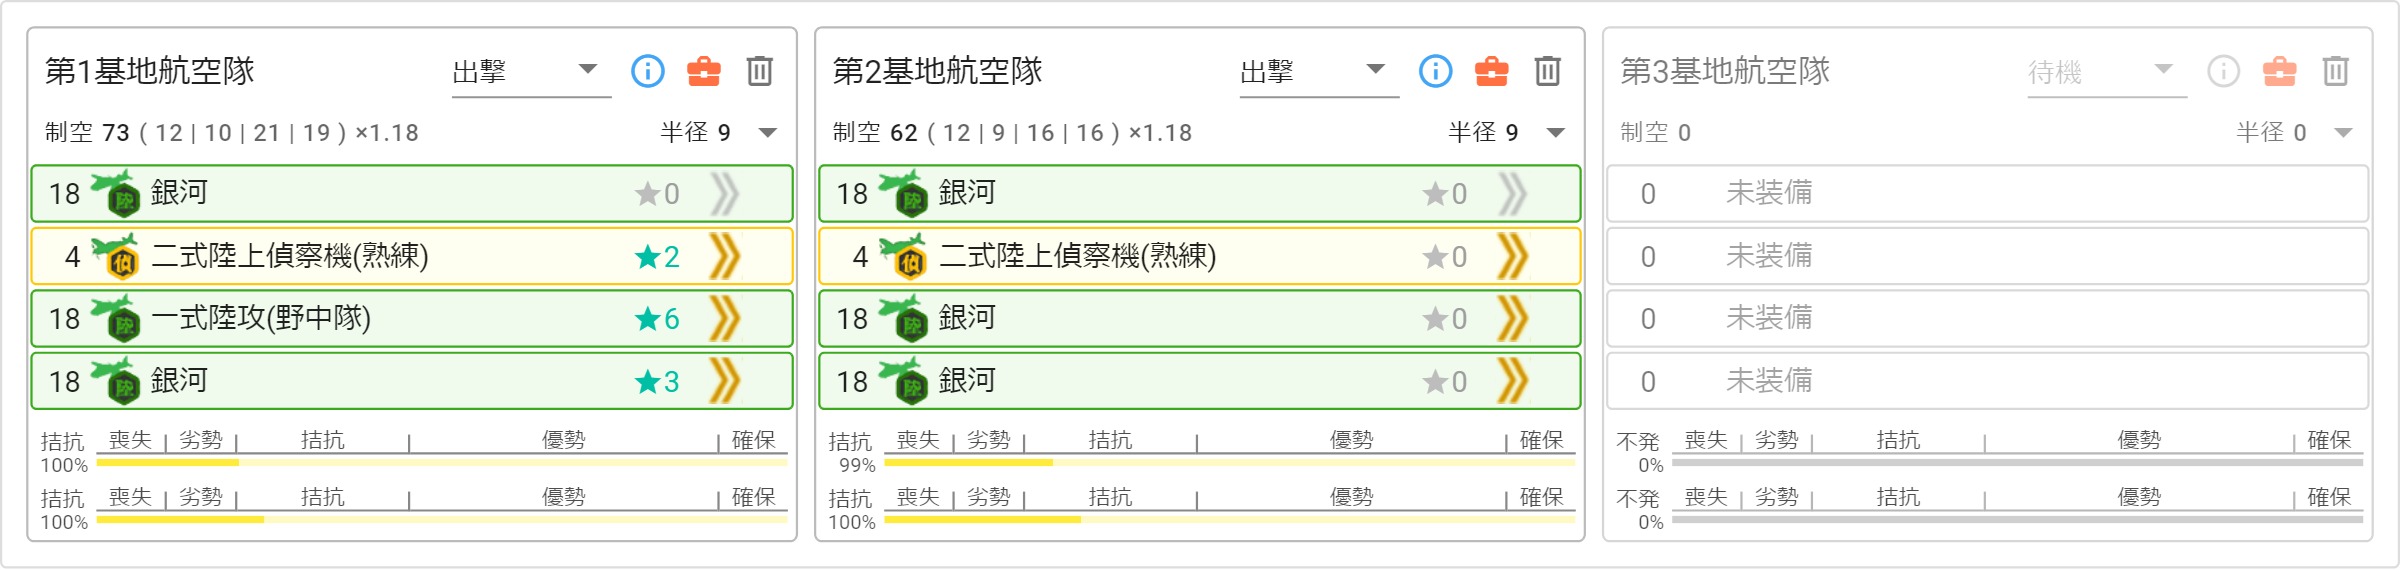Open 出撃 mode dropdown of 第1基地航空隊
The height and width of the screenshot is (570, 2400).
pyautogui.click(x=531, y=72)
